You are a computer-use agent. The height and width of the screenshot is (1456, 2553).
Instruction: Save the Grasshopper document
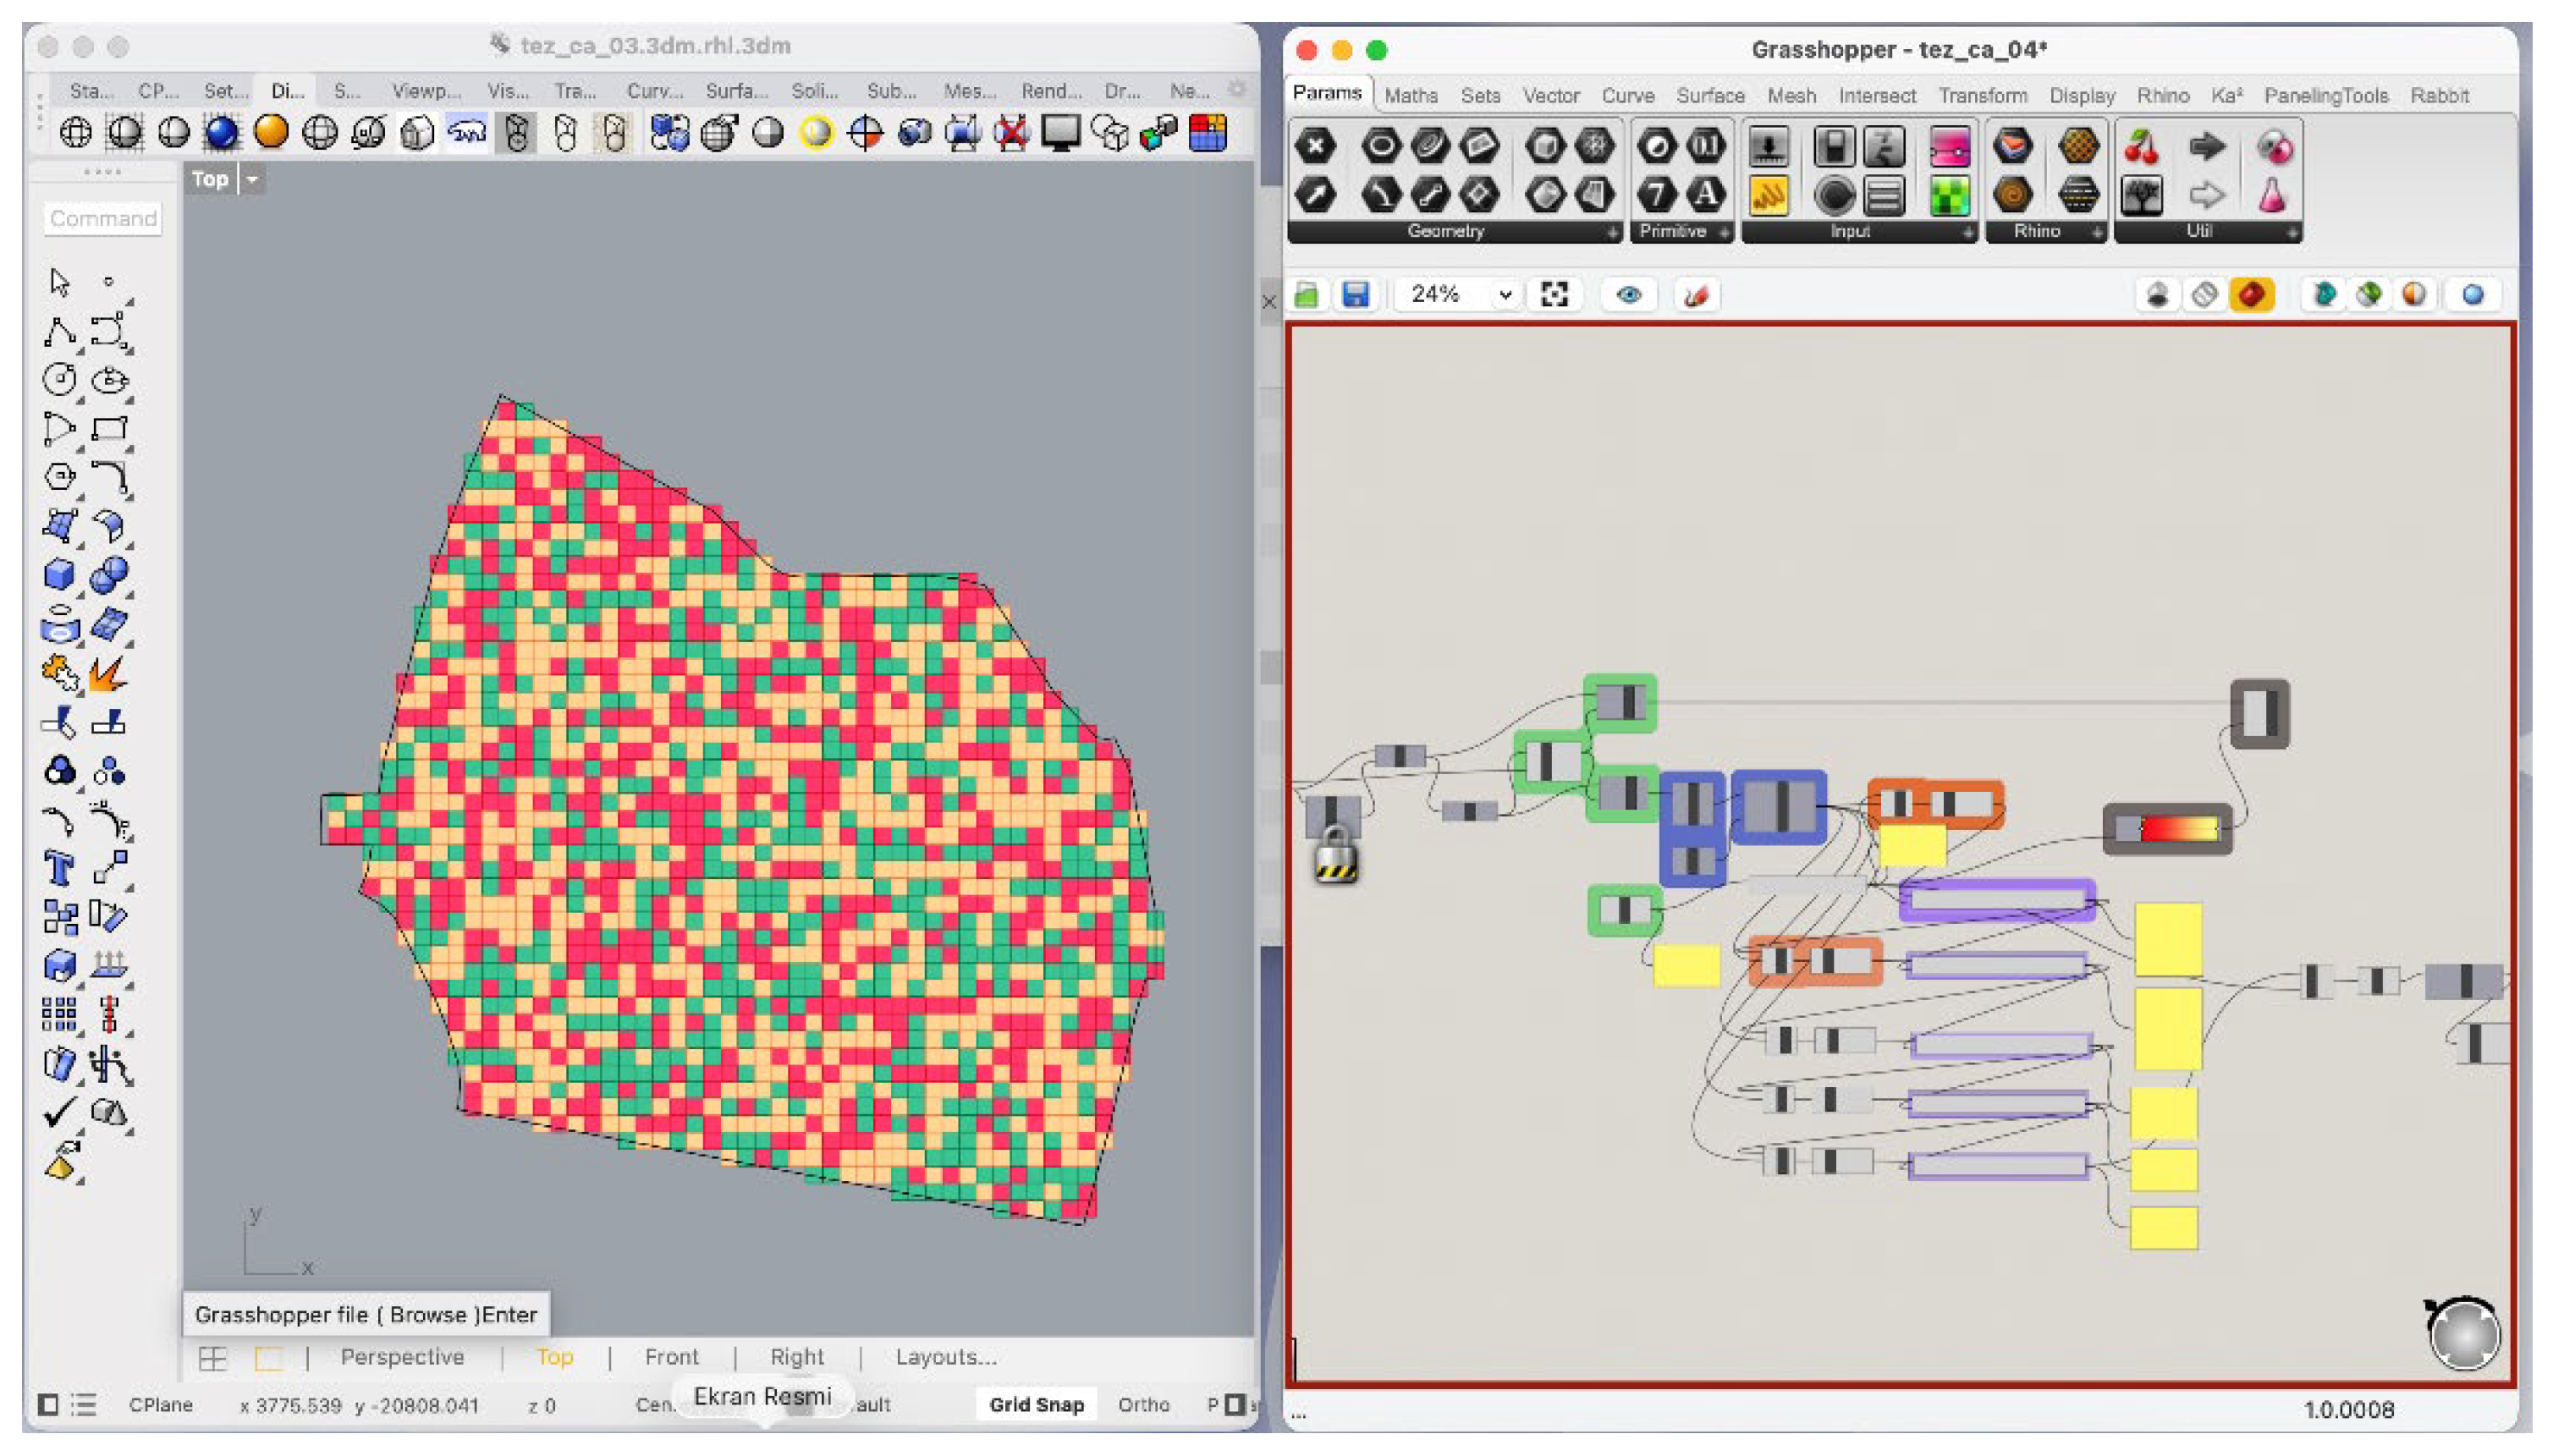click(x=1355, y=294)
